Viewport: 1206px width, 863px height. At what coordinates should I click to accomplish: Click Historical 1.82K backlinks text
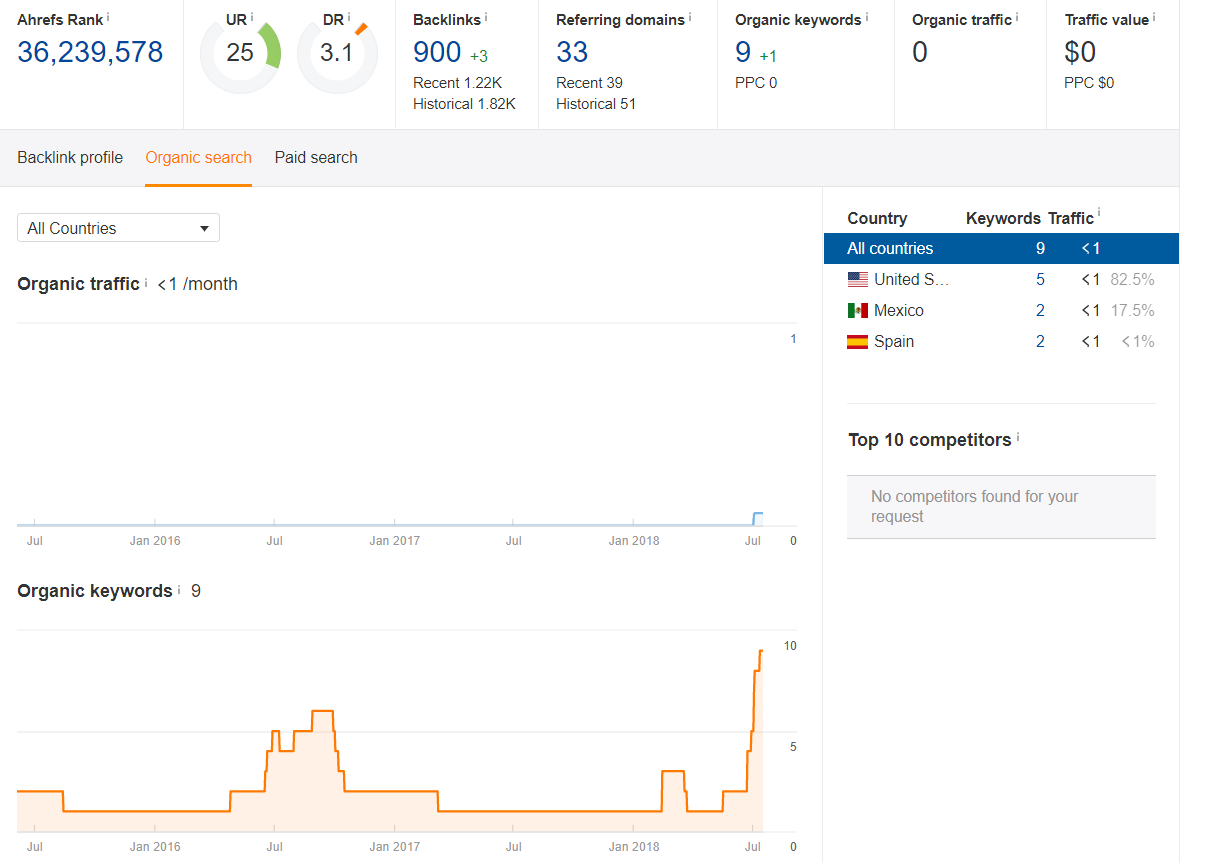coord(464,104)
